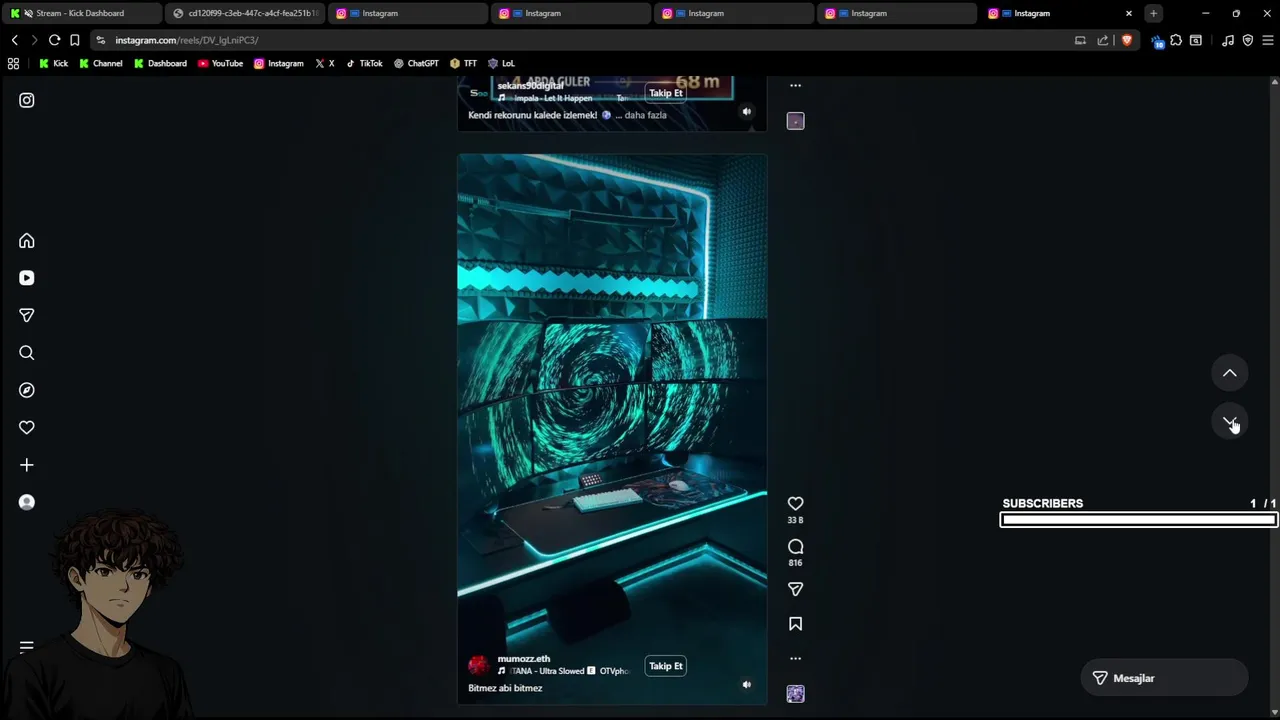Screen dimensions: 1280x720
Task: Open the YouTube bookmark
Action: tap(220, 63)
